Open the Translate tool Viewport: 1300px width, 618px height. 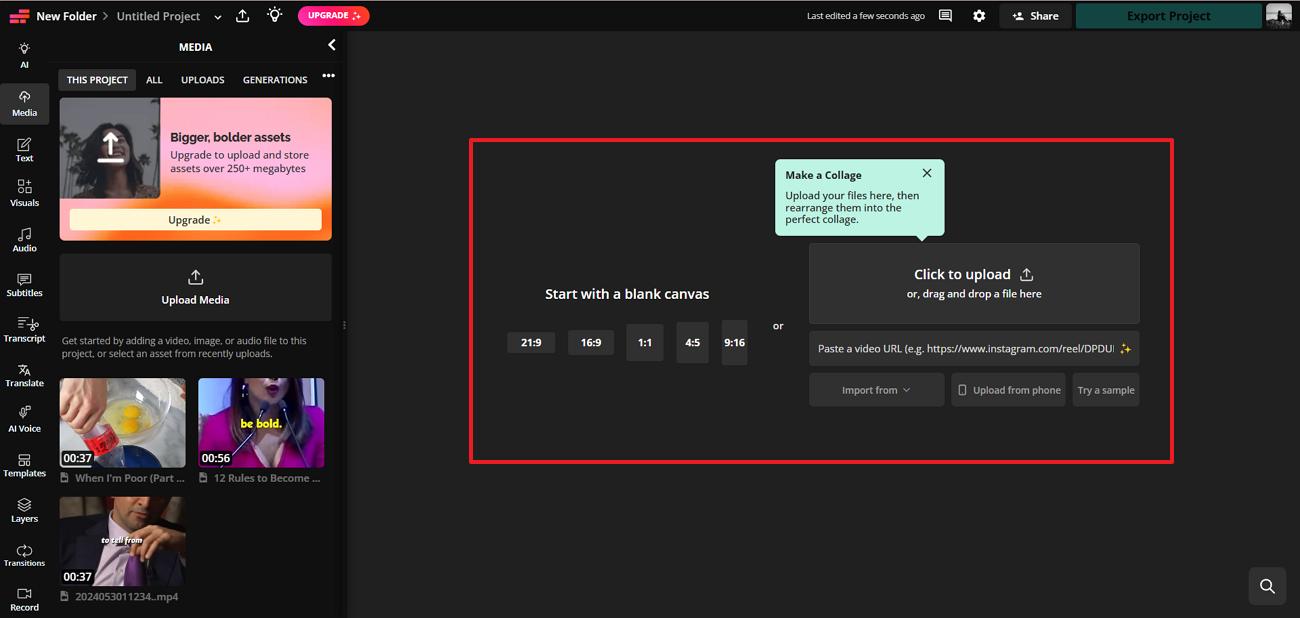click(x=24, y=375)
